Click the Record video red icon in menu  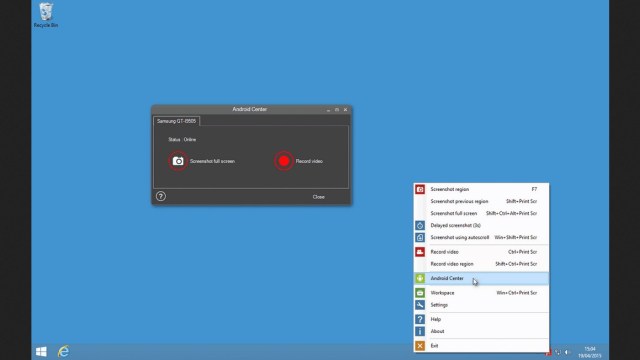pyautogui.click(x=420, y=252)
